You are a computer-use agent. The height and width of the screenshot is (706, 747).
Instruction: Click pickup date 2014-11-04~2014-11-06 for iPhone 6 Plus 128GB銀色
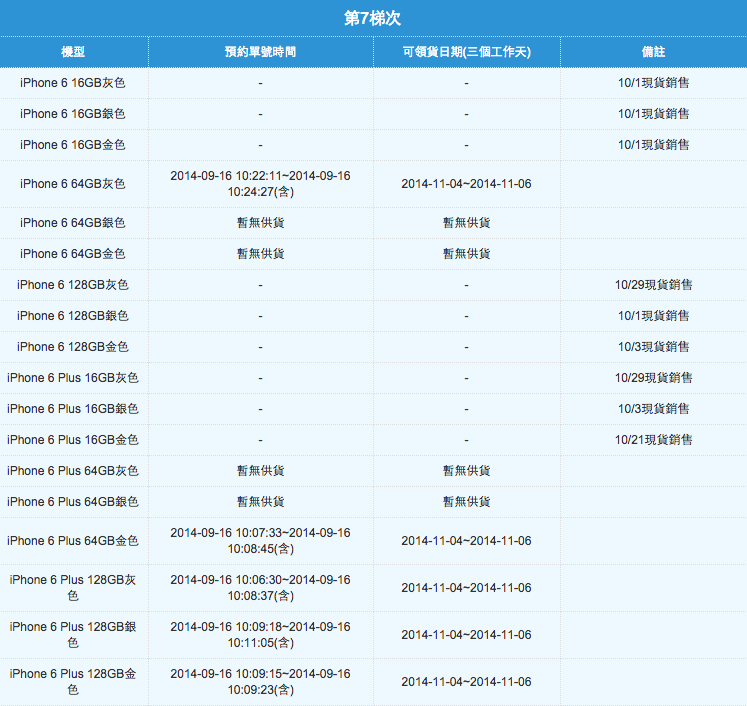466,635
